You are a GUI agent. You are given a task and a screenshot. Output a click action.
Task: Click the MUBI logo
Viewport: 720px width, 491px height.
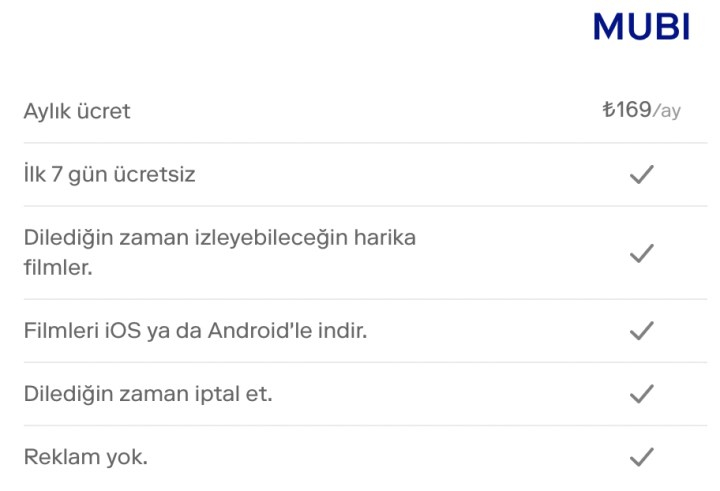pyautogui.click(x=641, y=27)
